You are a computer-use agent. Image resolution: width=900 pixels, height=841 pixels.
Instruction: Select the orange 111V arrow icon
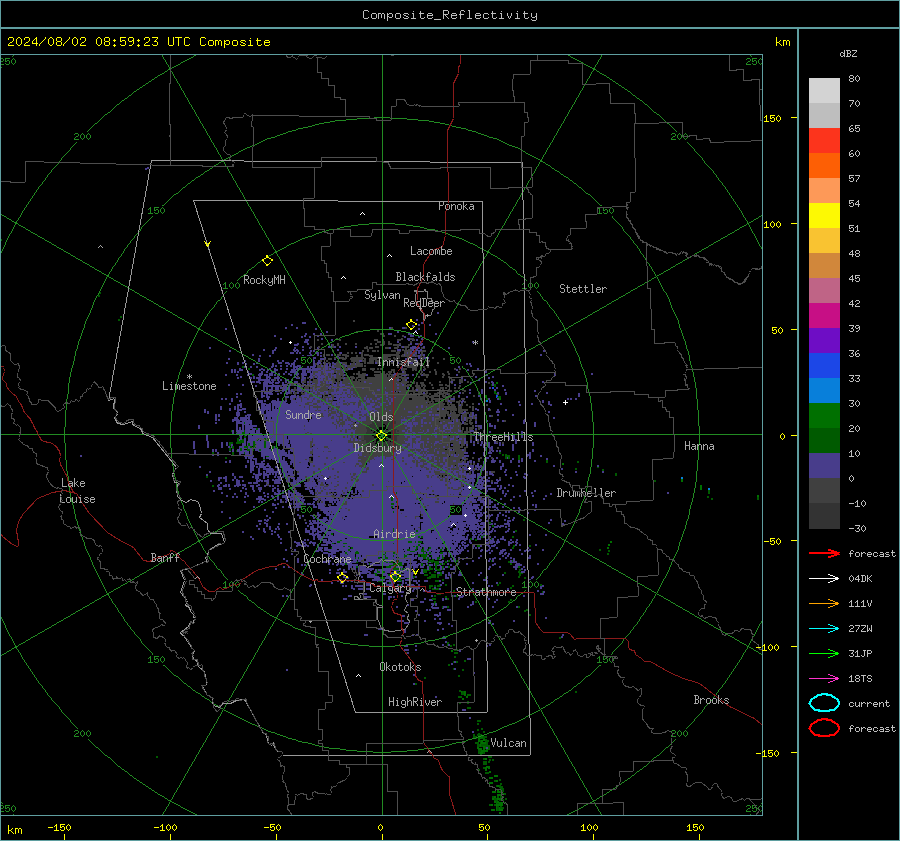pos(824,603)
